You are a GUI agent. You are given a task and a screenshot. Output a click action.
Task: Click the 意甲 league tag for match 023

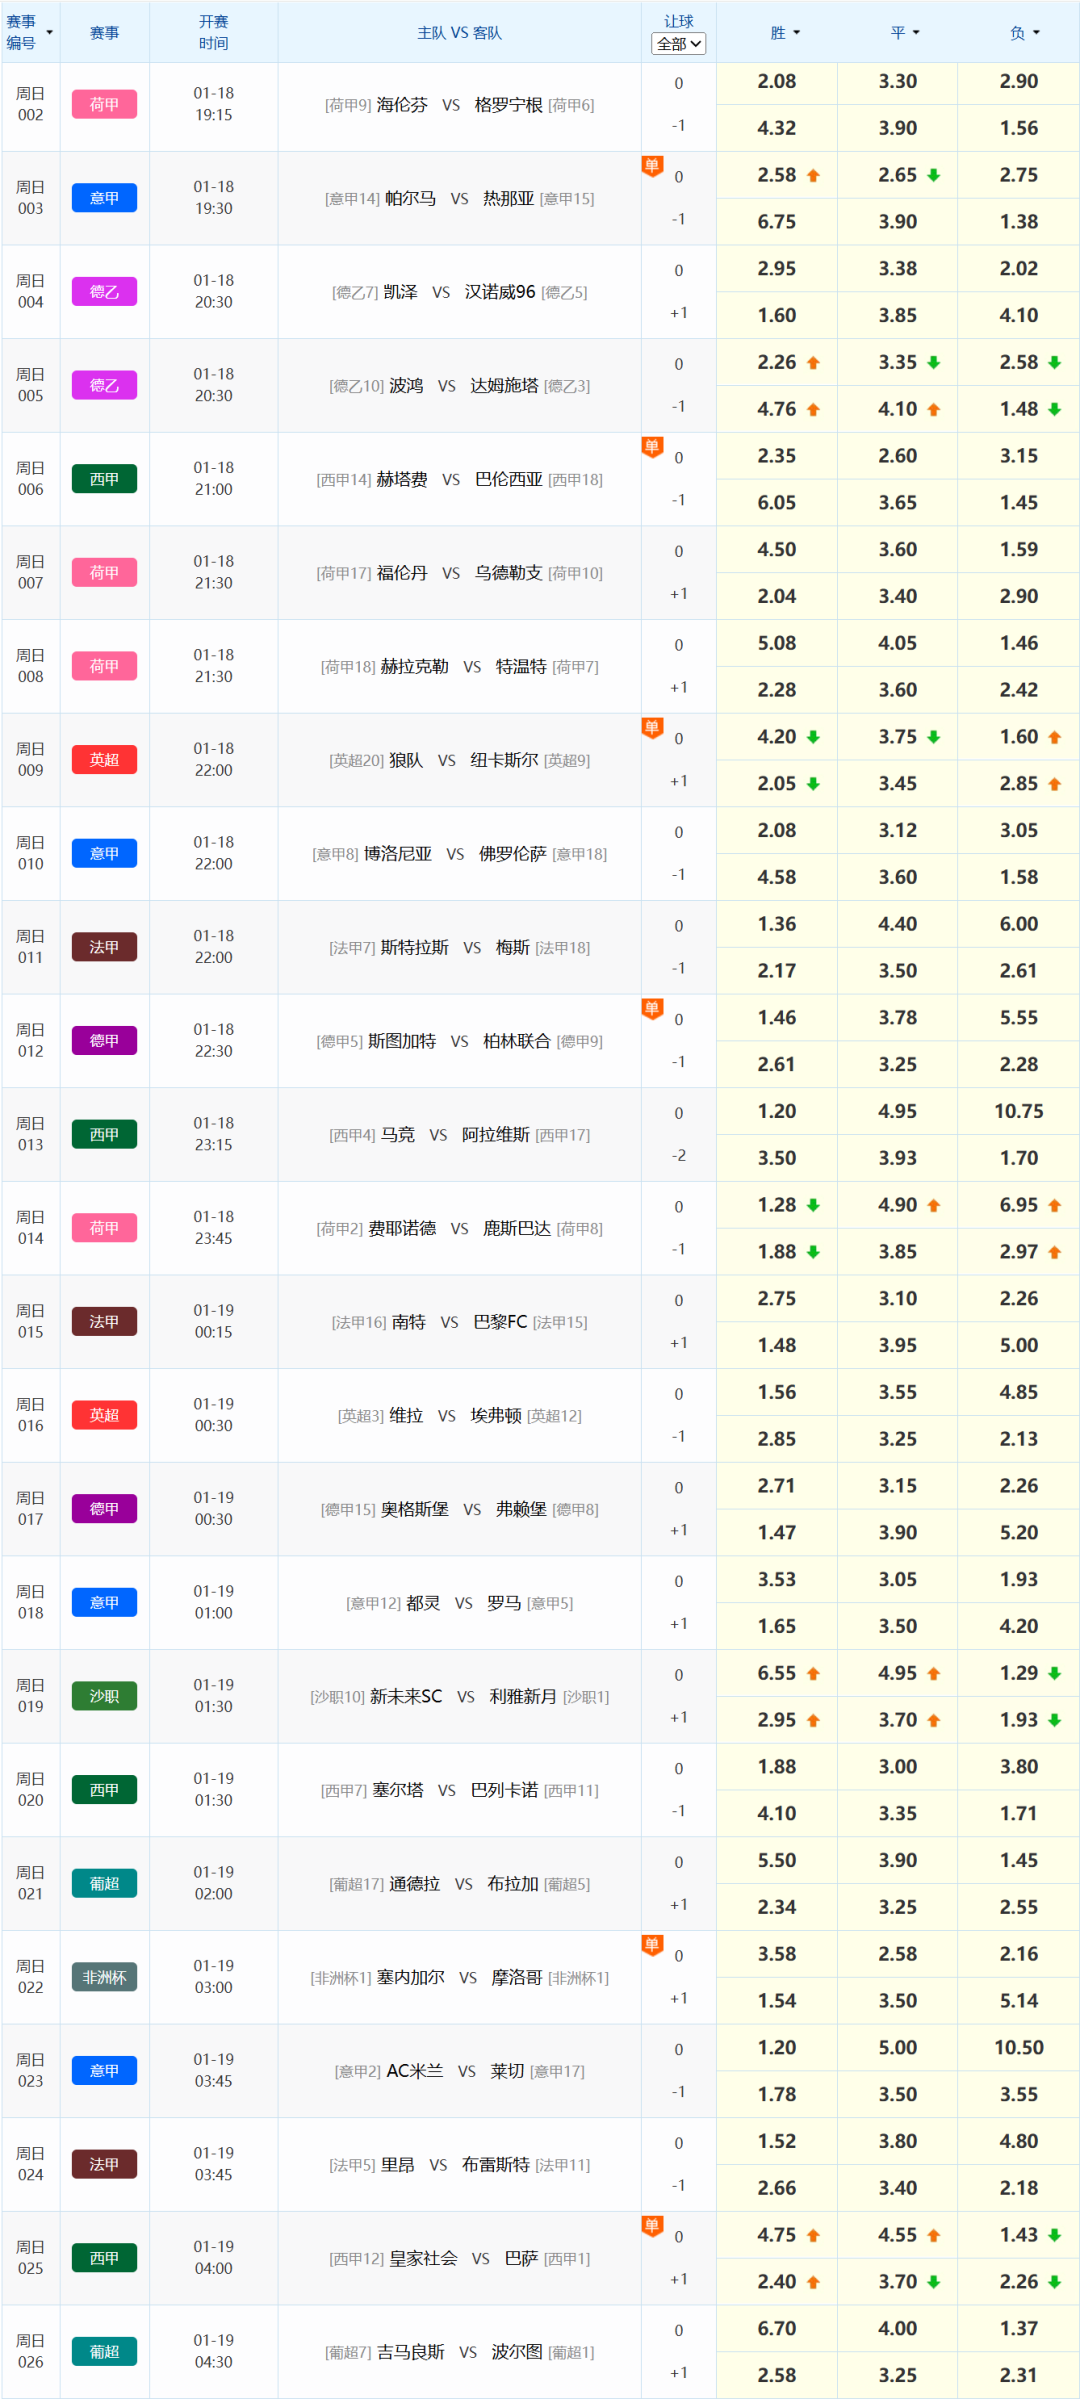[104, 2071]
